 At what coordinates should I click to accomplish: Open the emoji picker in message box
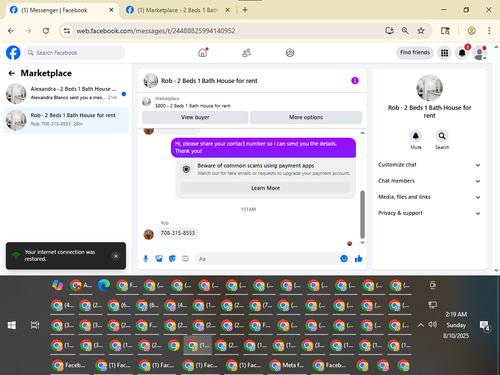click(x=344, y=259)
